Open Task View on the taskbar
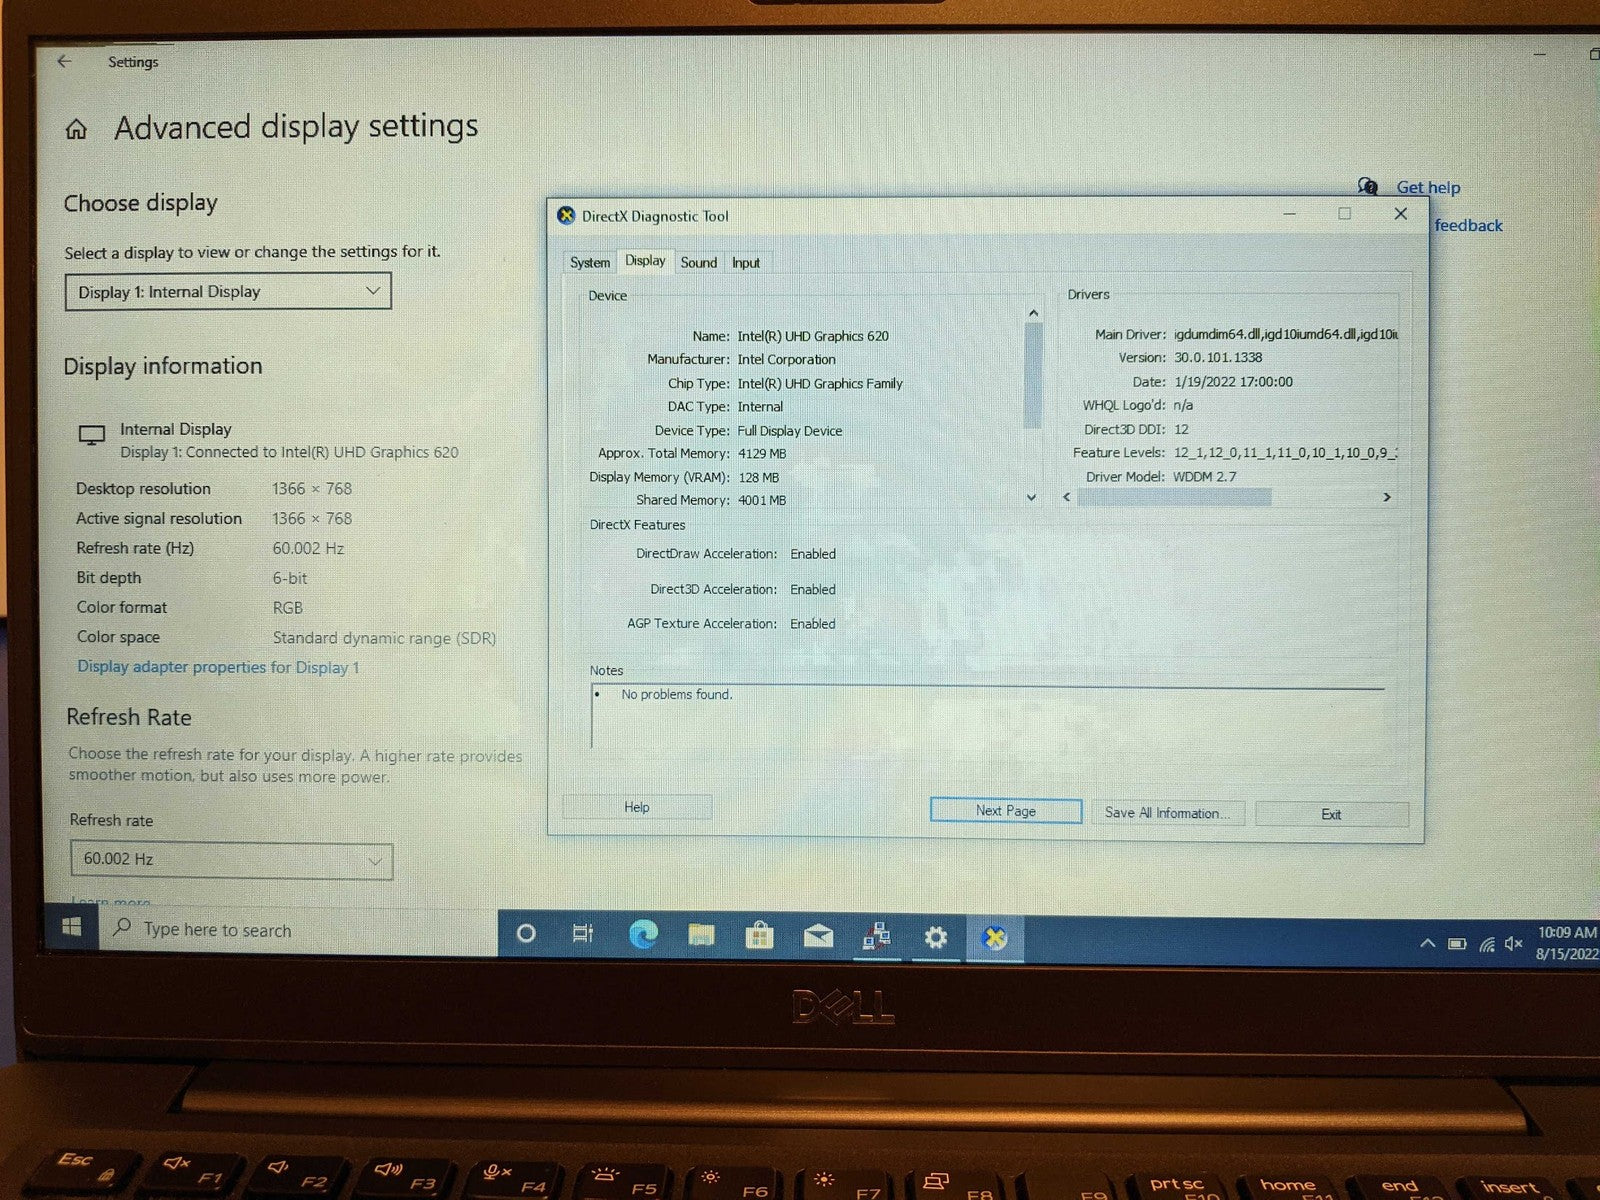Screen dimensions: 1600x1200 point(583,934)
